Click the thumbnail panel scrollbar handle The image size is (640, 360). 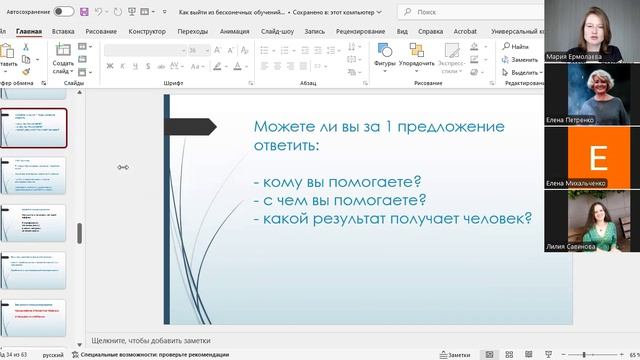coord(80,233)
